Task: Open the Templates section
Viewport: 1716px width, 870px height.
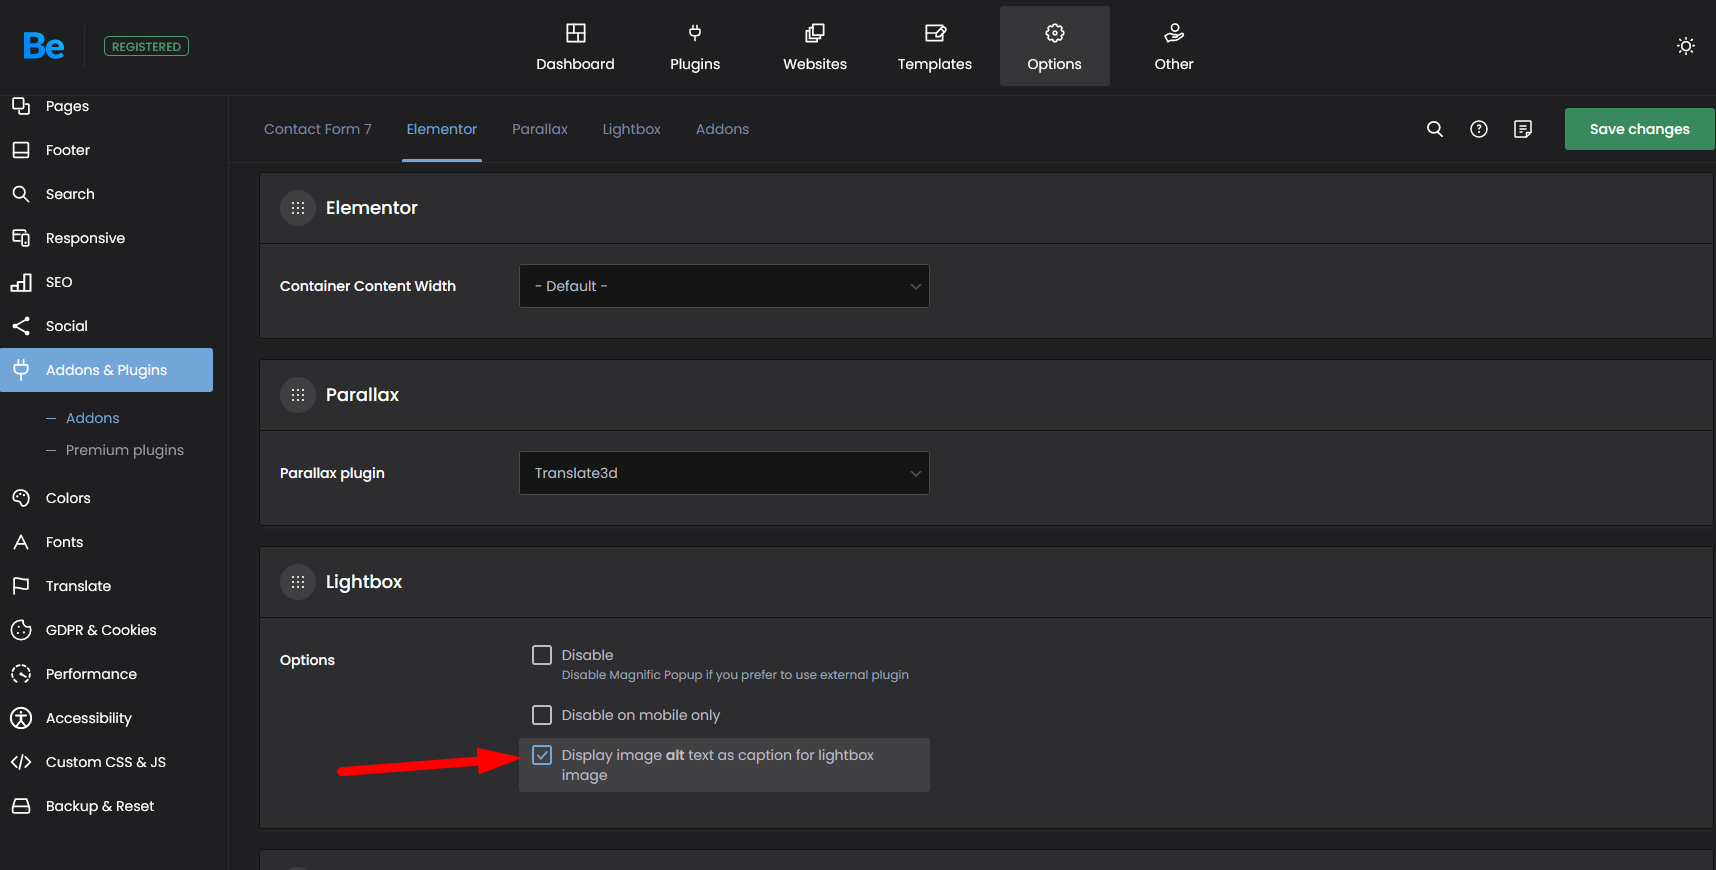Action: pos(935,46)
